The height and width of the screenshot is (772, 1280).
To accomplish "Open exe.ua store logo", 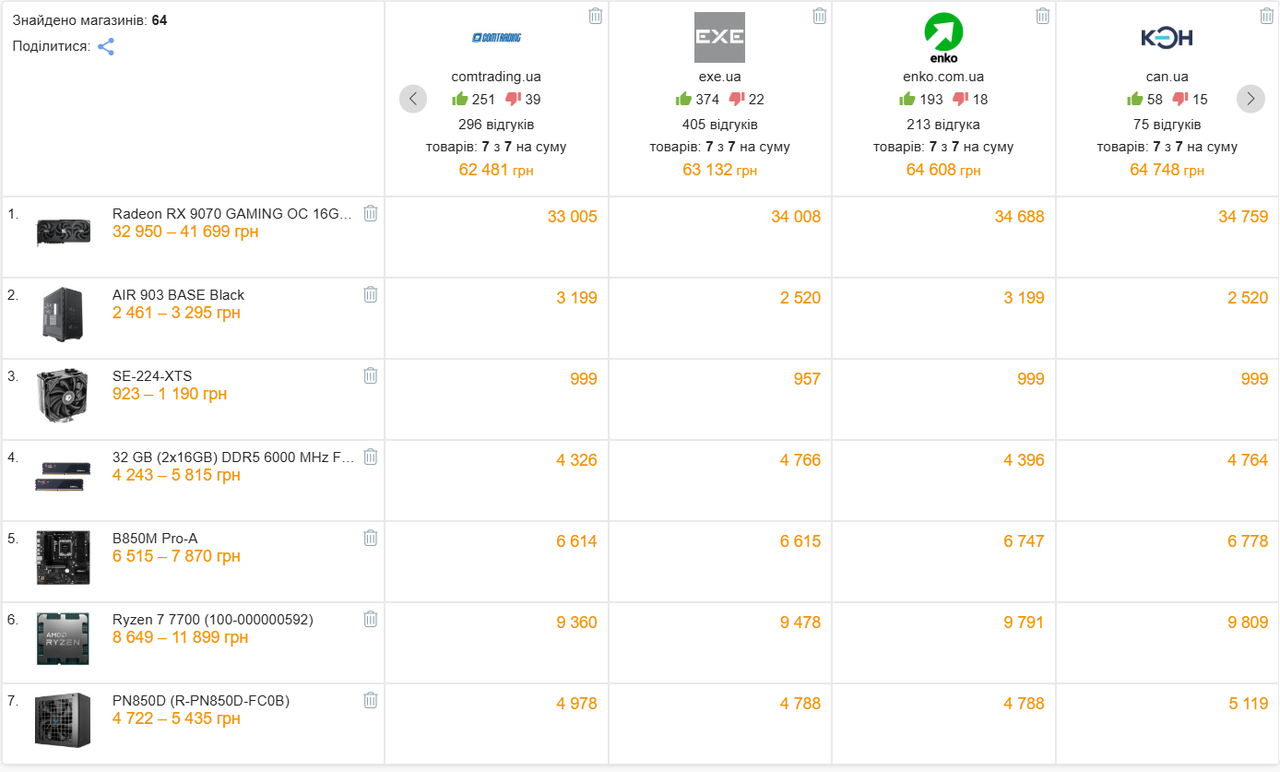I will coord(720,38).
